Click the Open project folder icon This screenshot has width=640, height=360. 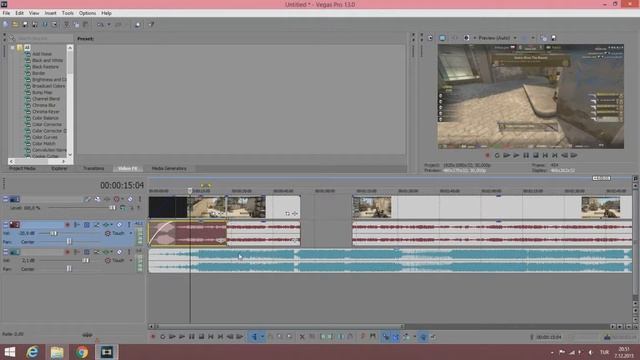click(x=15, y=24)
